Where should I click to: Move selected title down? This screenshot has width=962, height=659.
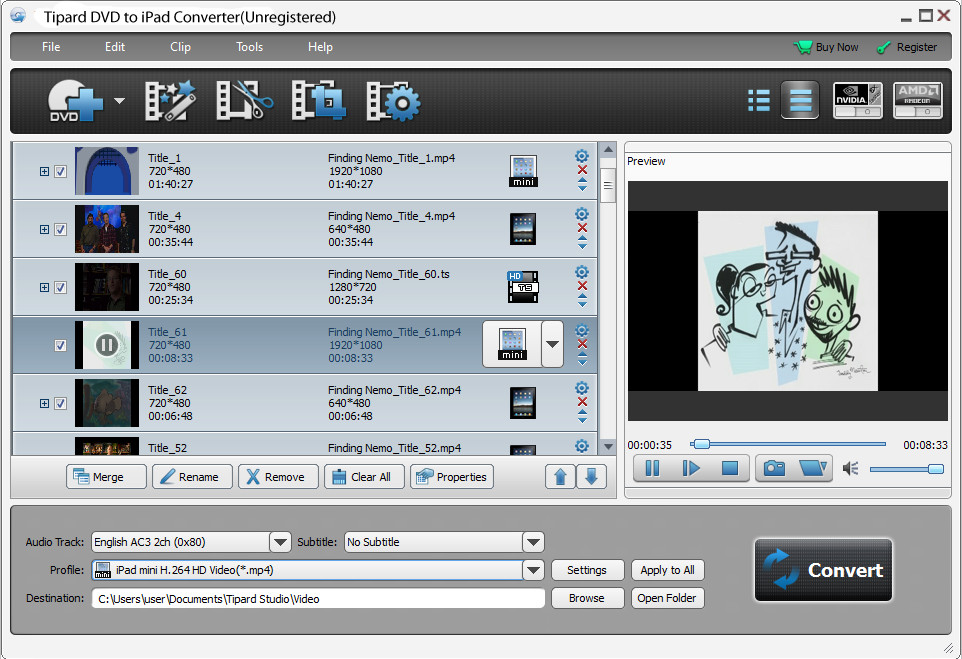591,477
